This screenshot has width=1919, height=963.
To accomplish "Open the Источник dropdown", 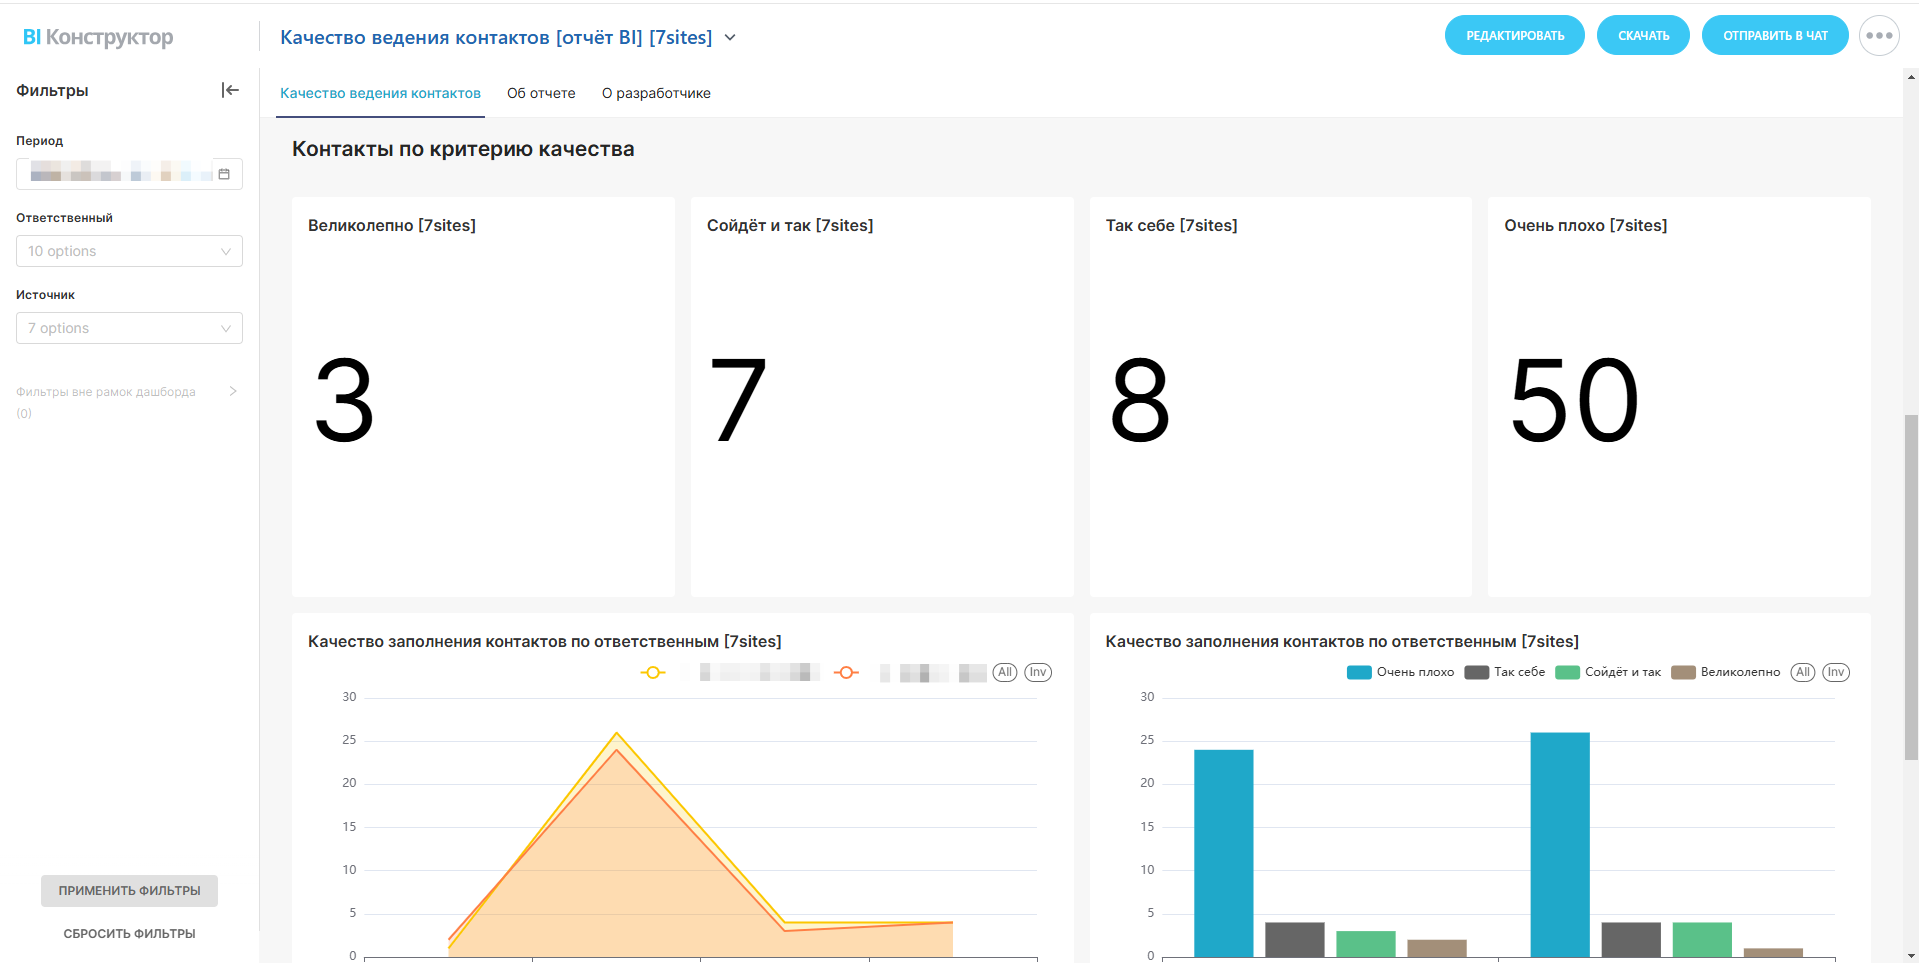I will click(129, 328).
